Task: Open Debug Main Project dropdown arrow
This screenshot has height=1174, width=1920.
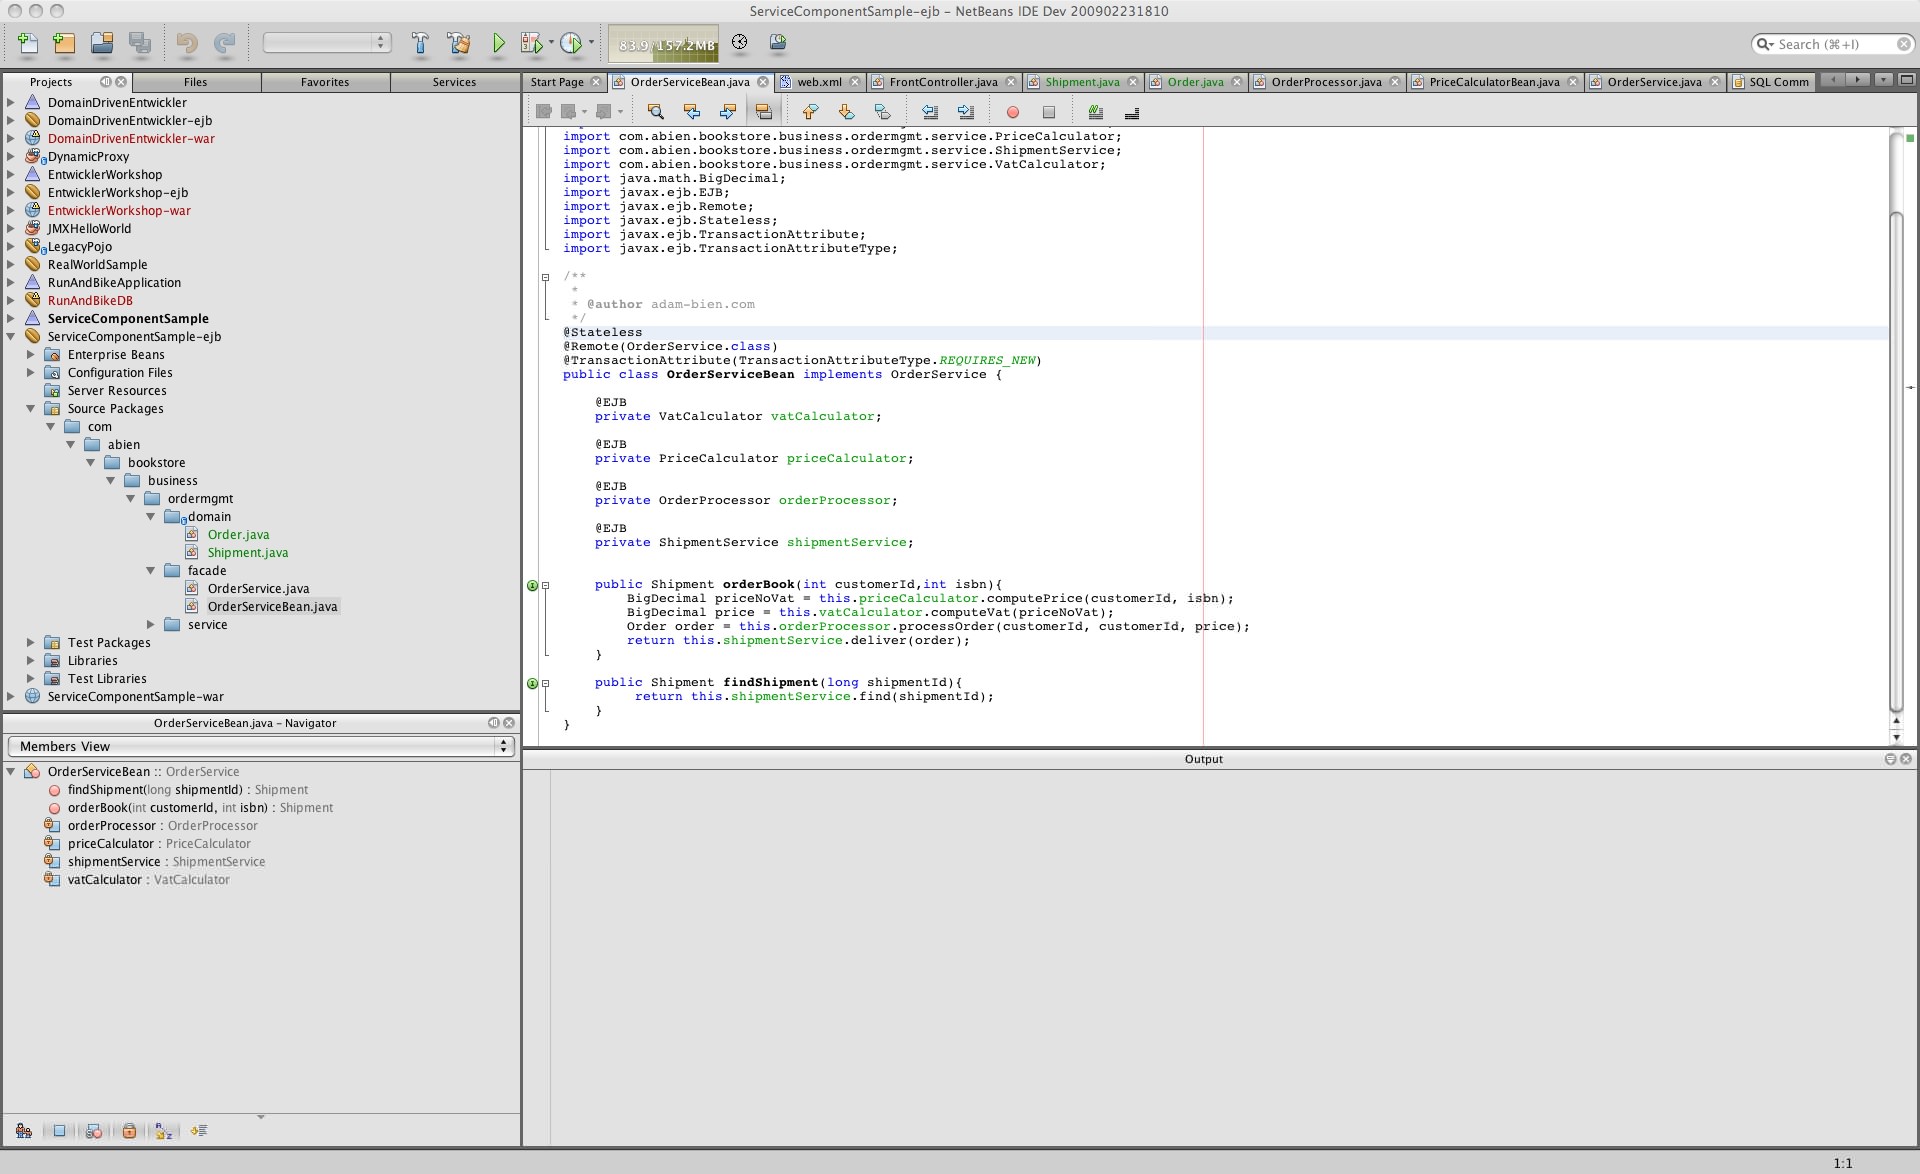Action: [551, 43]
